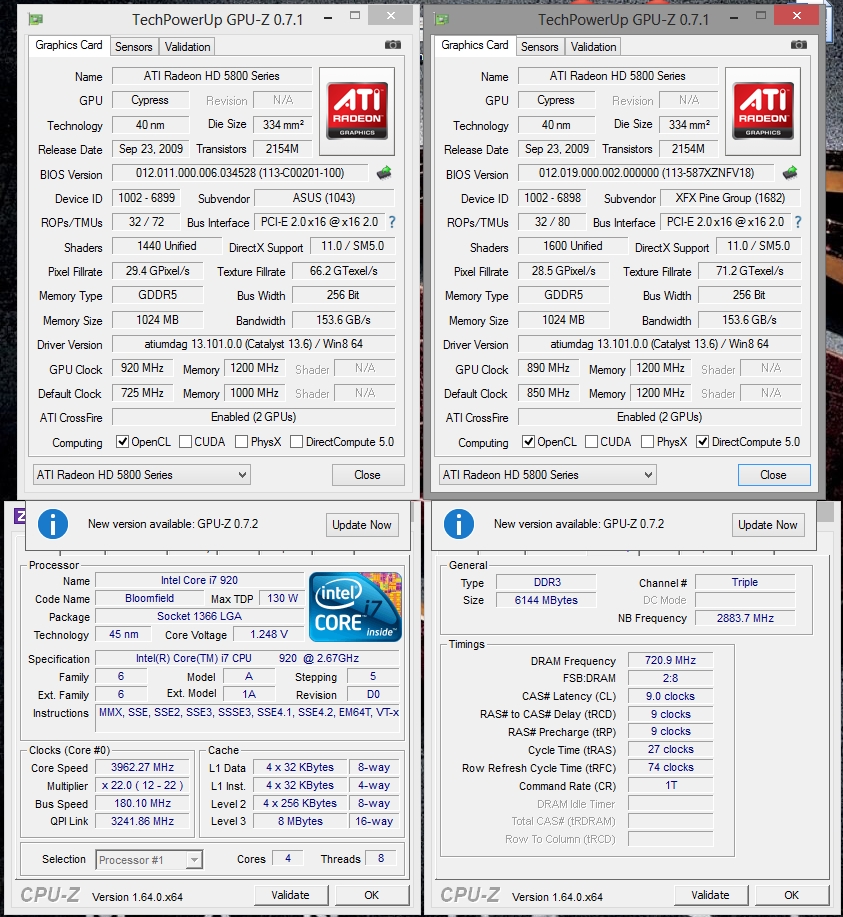Click BIOS Version field in right GPU-Z window
Screen dimensions: 843x917
pyautogui.click(x=646, y=173)
